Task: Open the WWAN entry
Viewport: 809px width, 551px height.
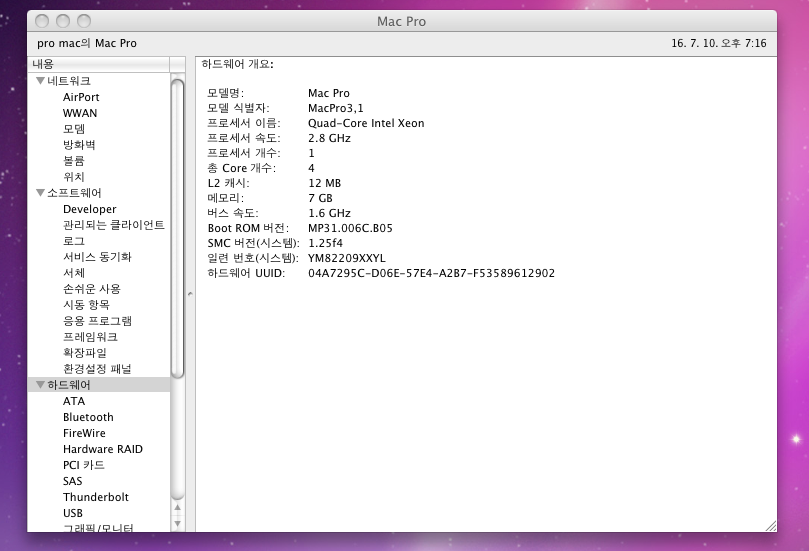Action: [80, 113]
